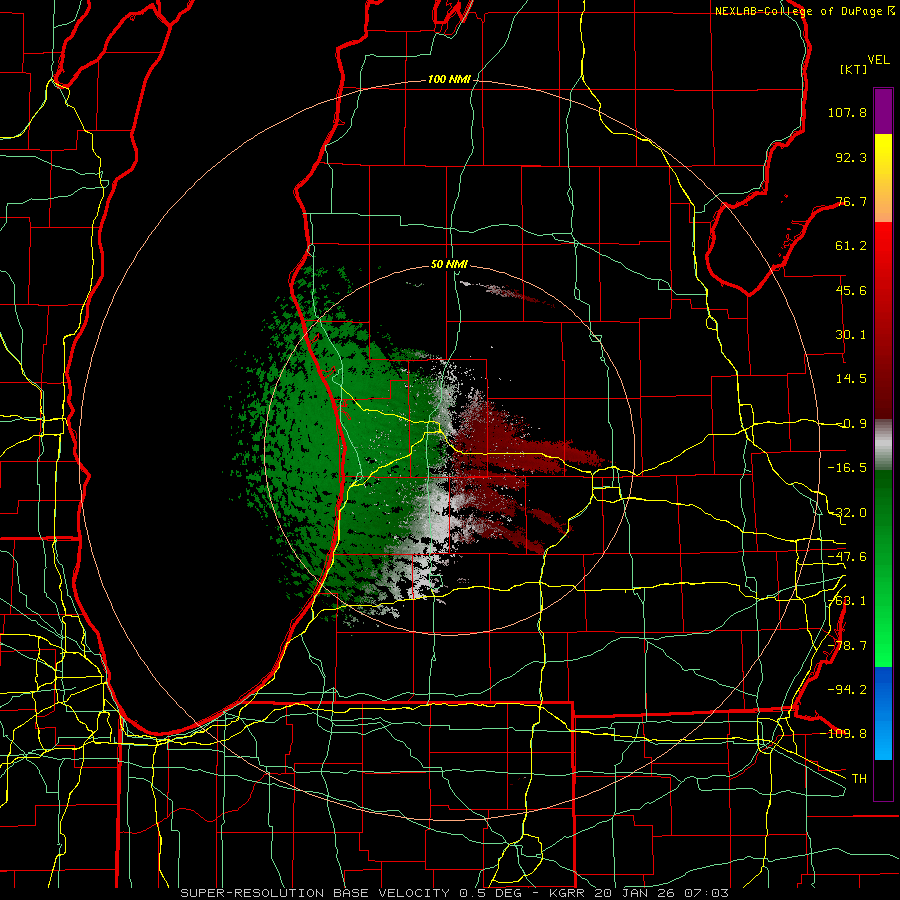Click the 100 NMI range ring label
Screen dimensions: 900x900
tap(449, 79)
